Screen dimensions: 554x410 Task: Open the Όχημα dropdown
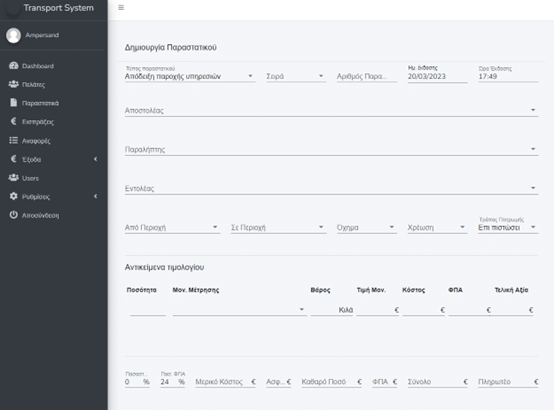(366, 228)
